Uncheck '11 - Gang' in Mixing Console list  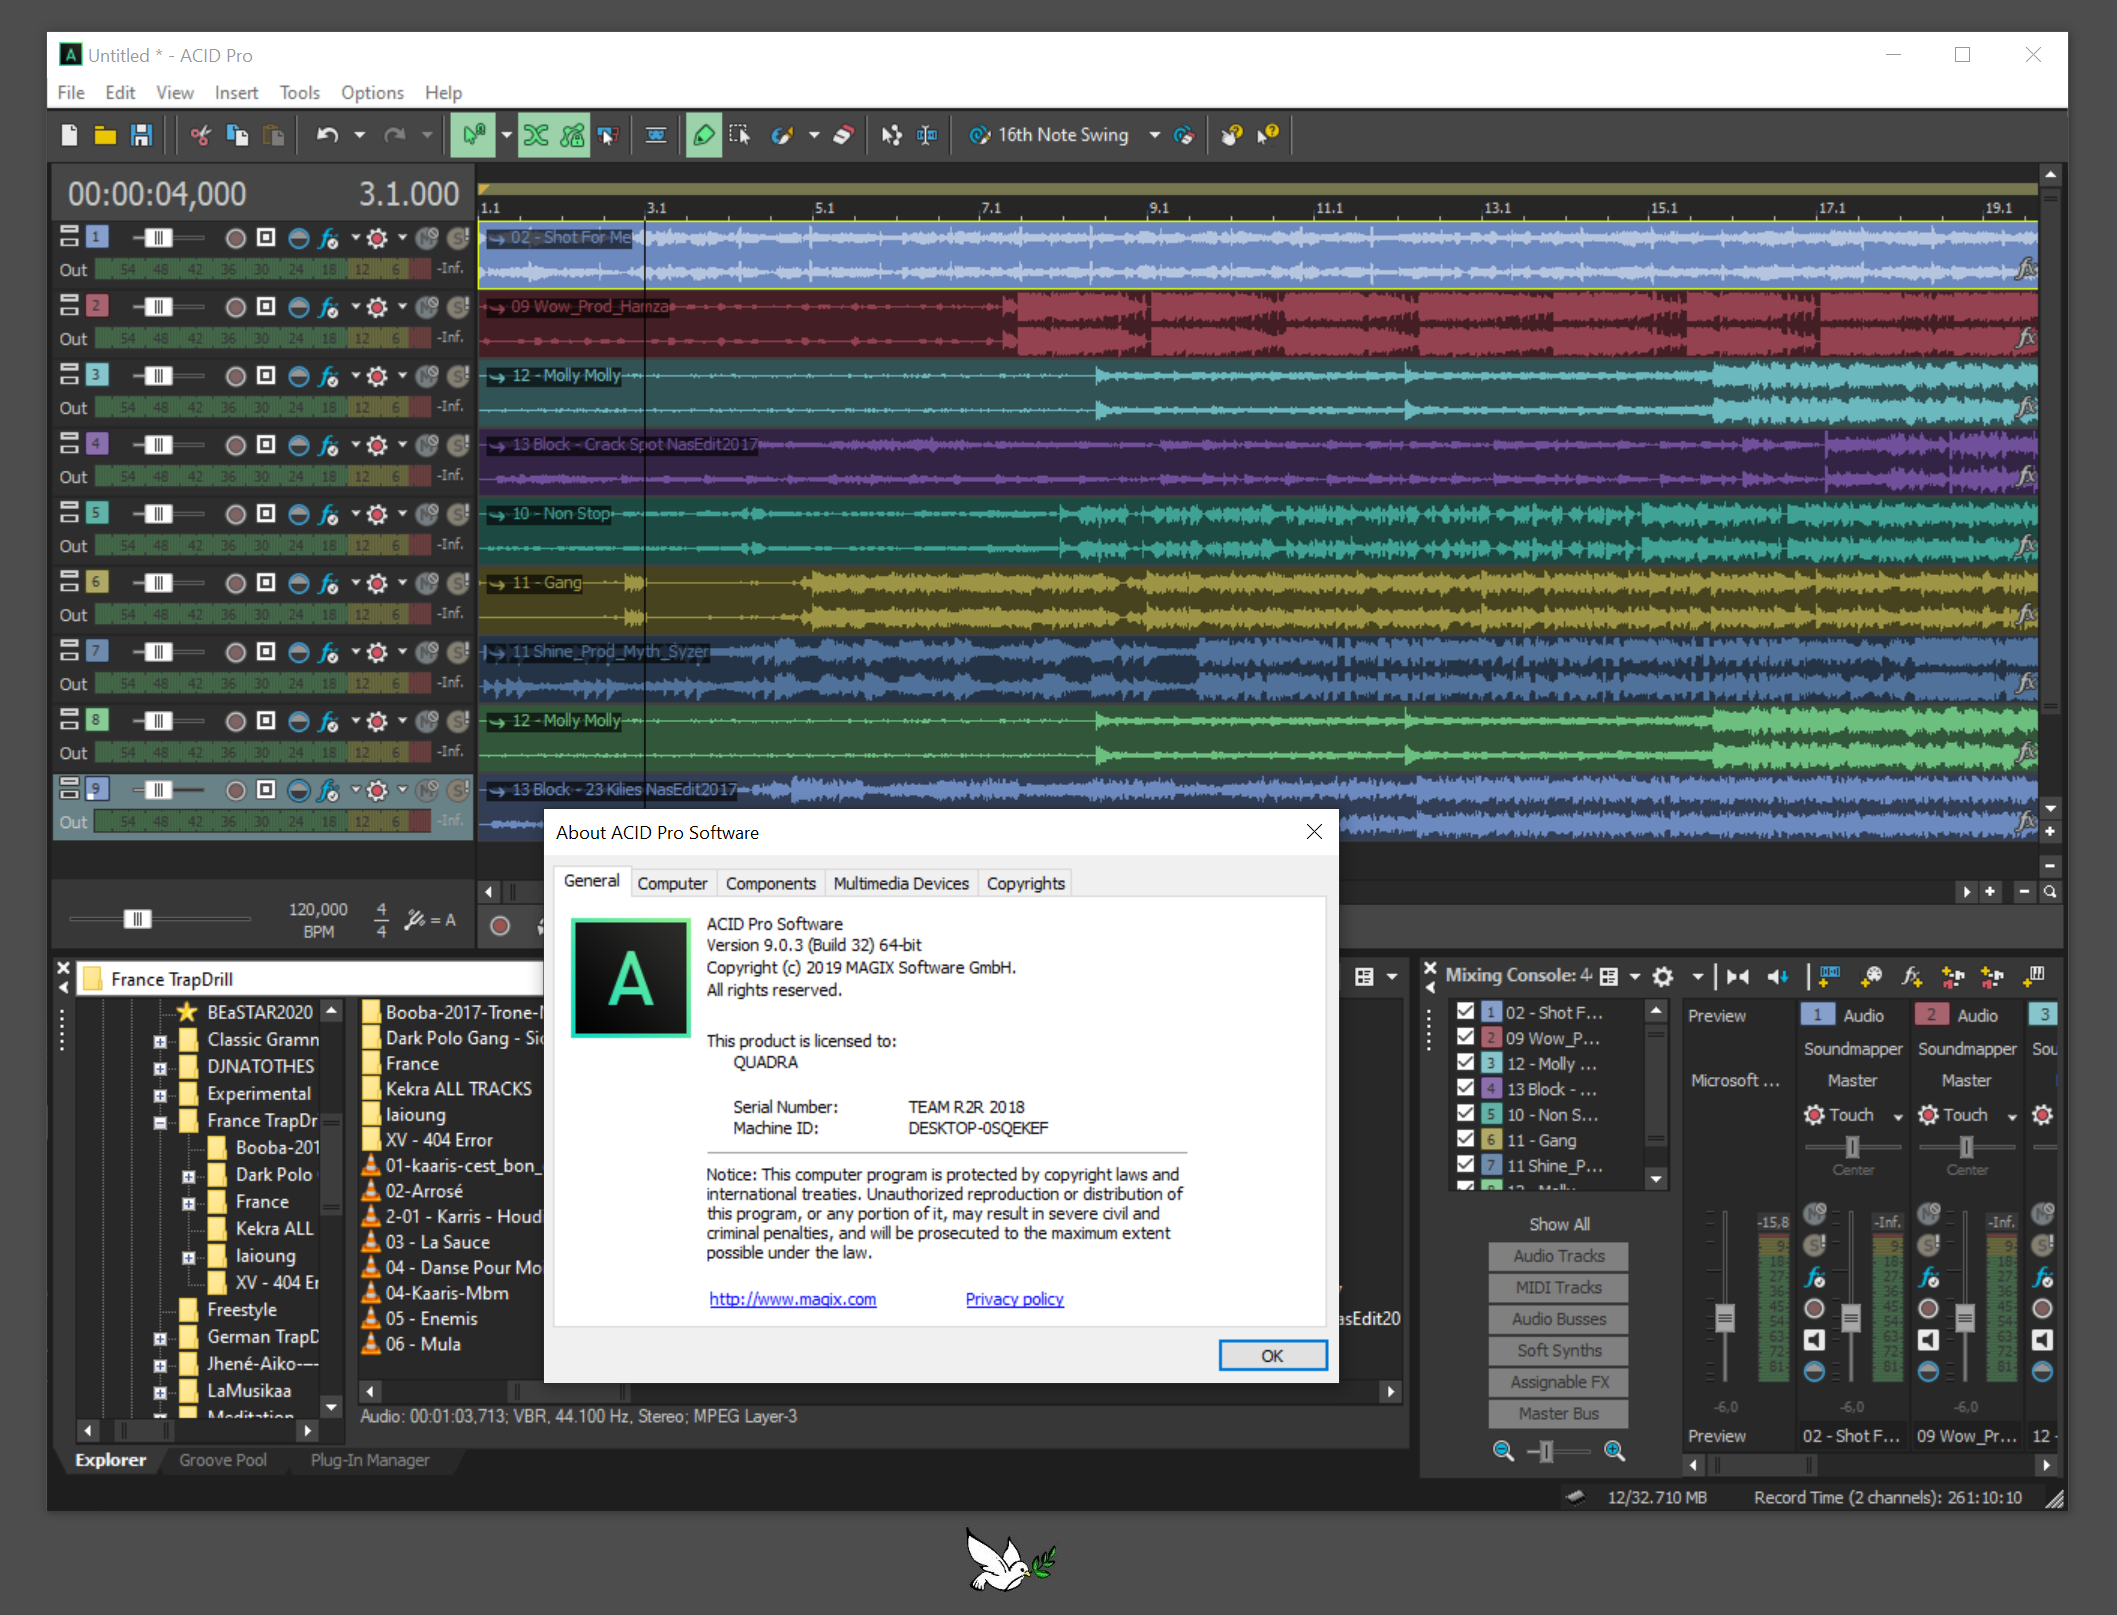pos(1465,1139)
